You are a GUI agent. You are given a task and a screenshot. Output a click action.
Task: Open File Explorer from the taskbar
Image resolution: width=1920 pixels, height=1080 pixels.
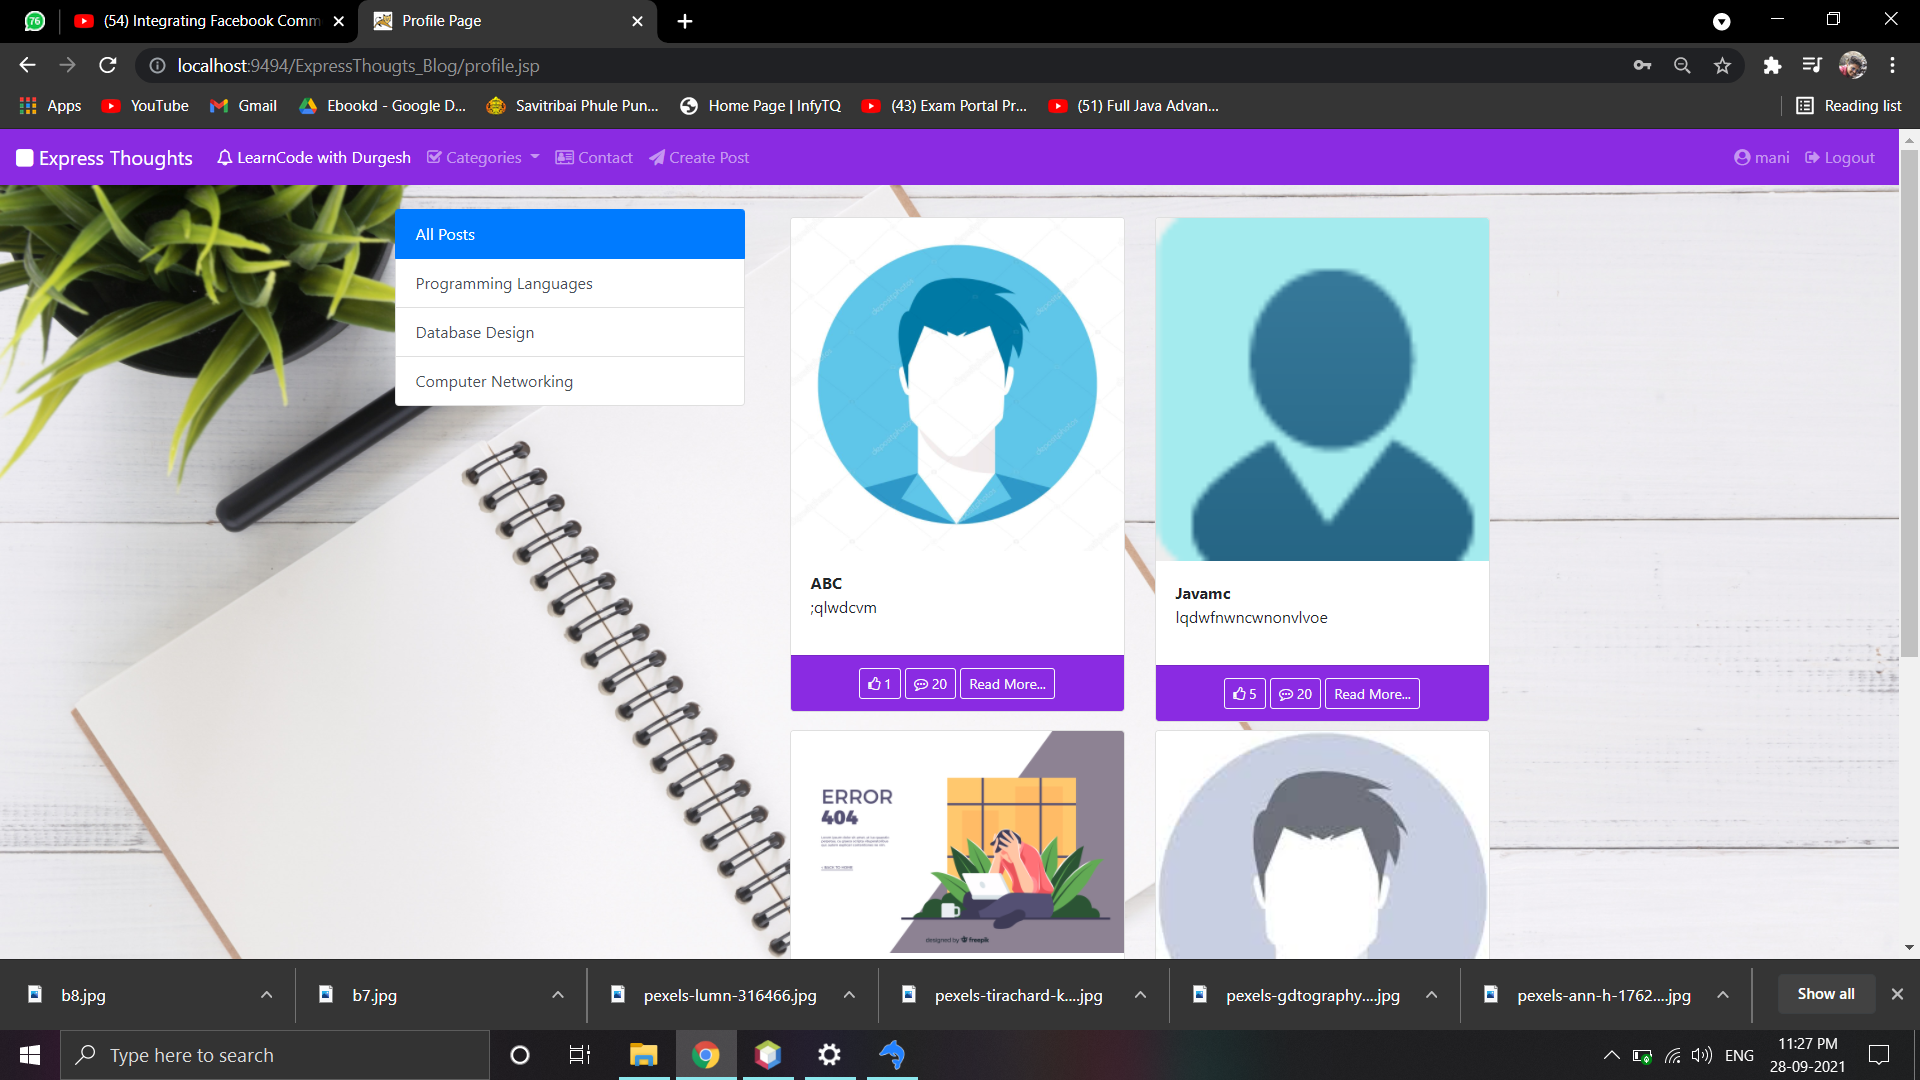coord(643,1055)
